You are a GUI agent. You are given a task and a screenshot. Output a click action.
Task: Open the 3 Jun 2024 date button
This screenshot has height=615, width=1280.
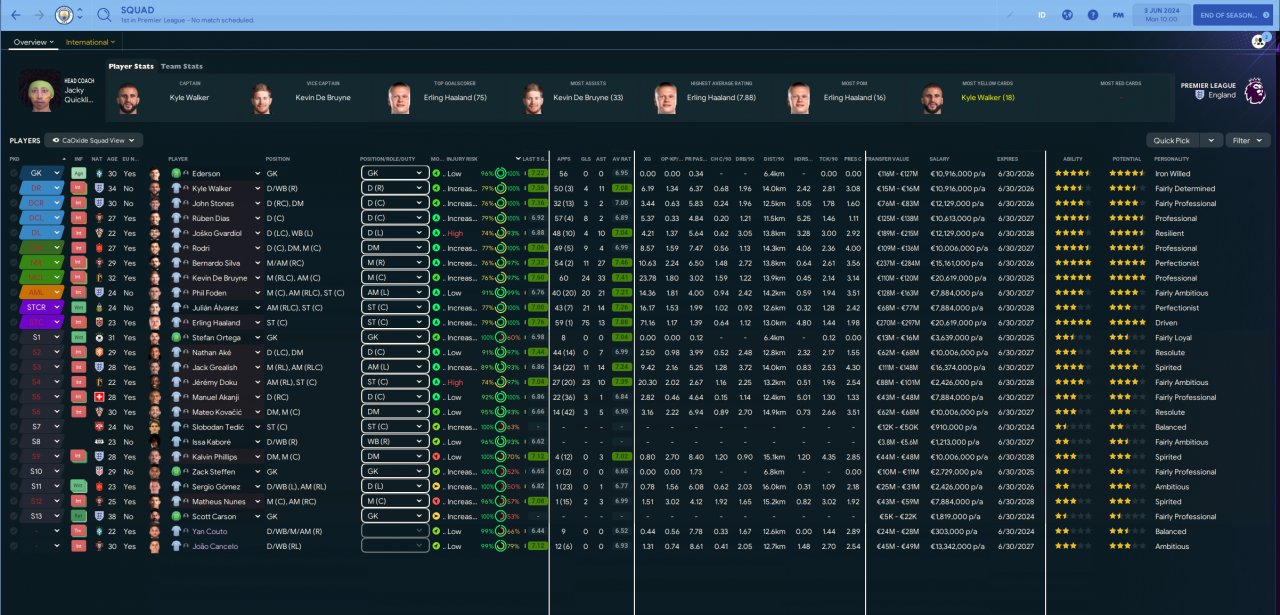coord(1160,15)
